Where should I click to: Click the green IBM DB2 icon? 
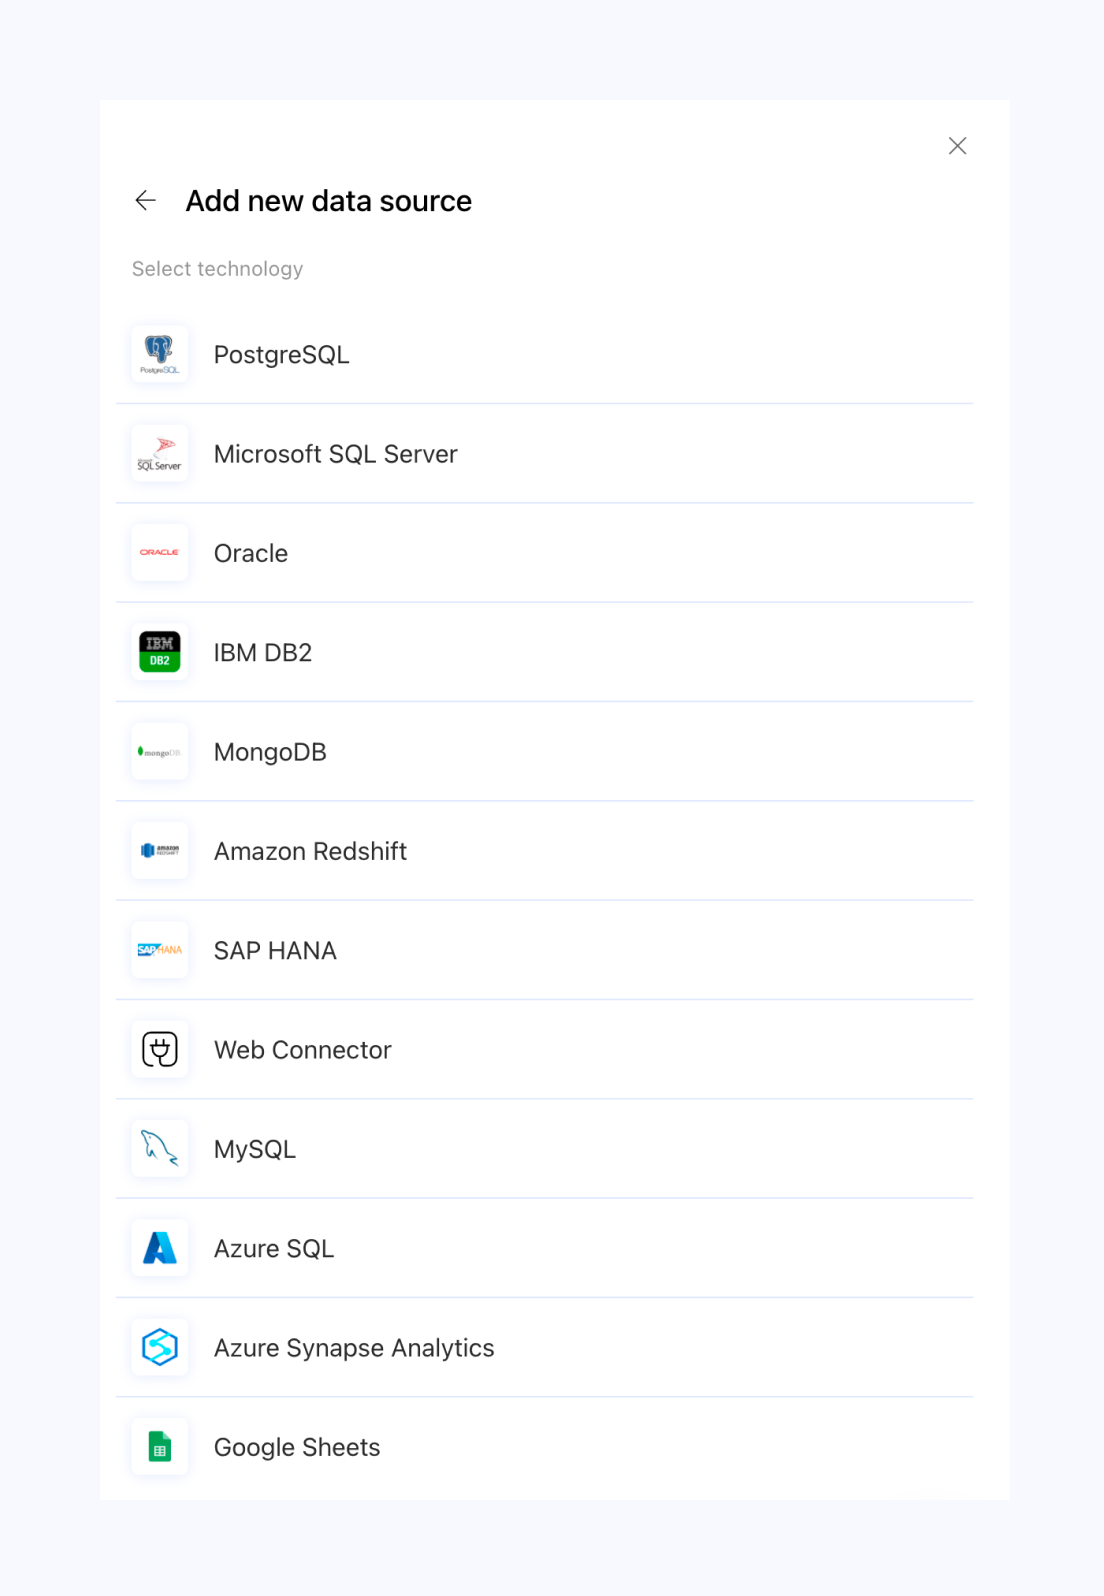[x=160, y=652]
